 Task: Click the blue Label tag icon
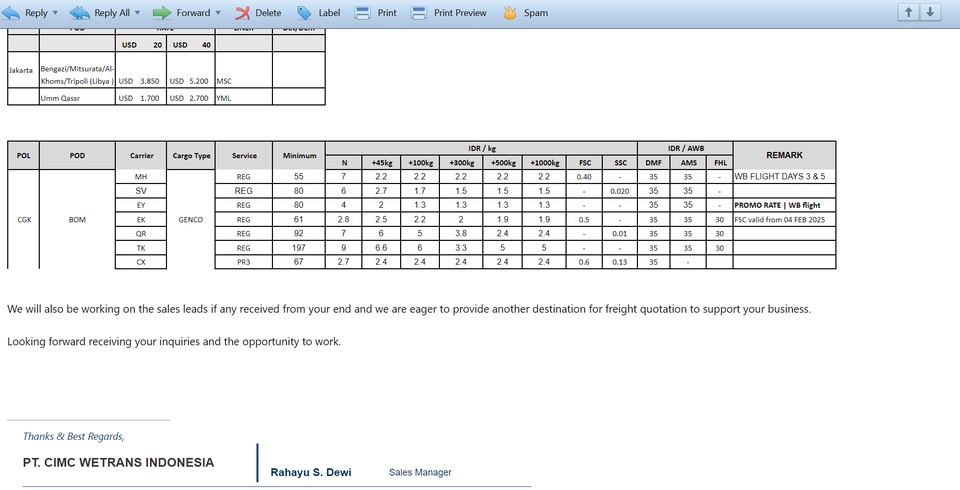pos(304,13)
